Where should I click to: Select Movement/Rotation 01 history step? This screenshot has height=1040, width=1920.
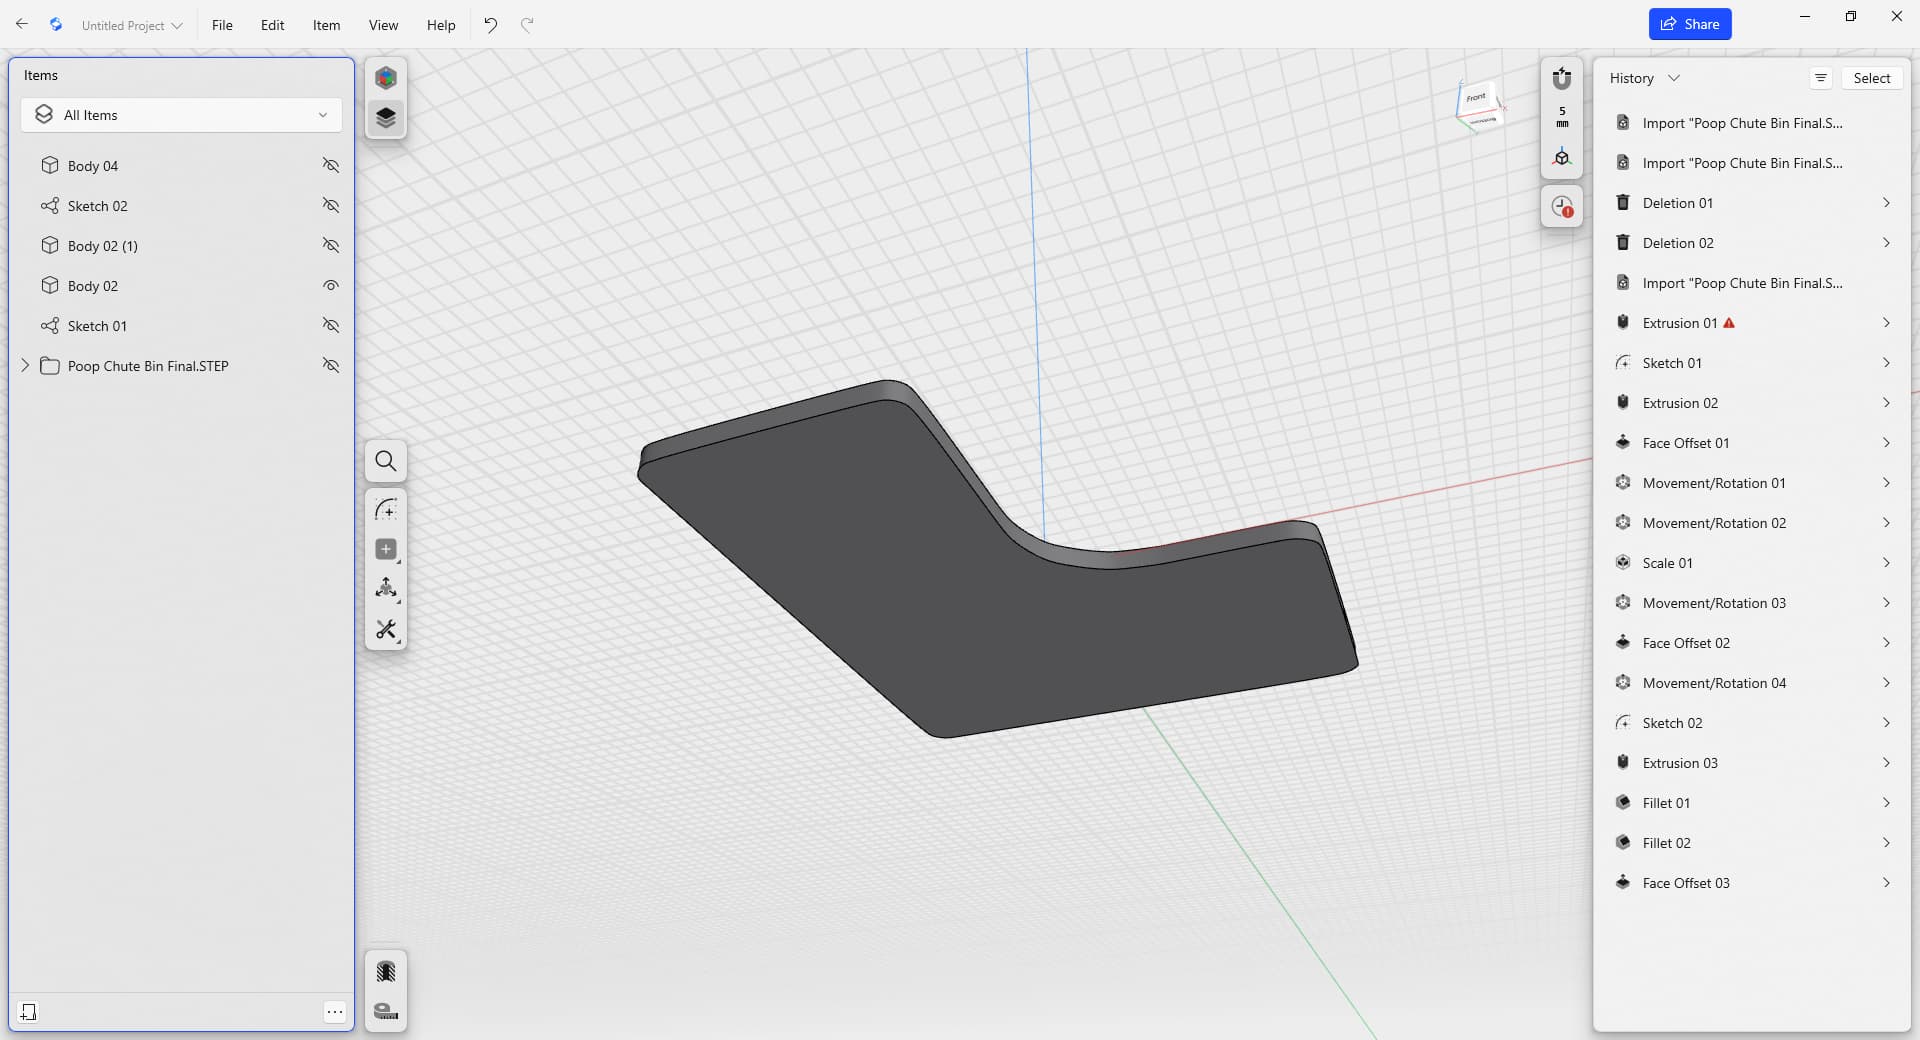coord(1752,483)
